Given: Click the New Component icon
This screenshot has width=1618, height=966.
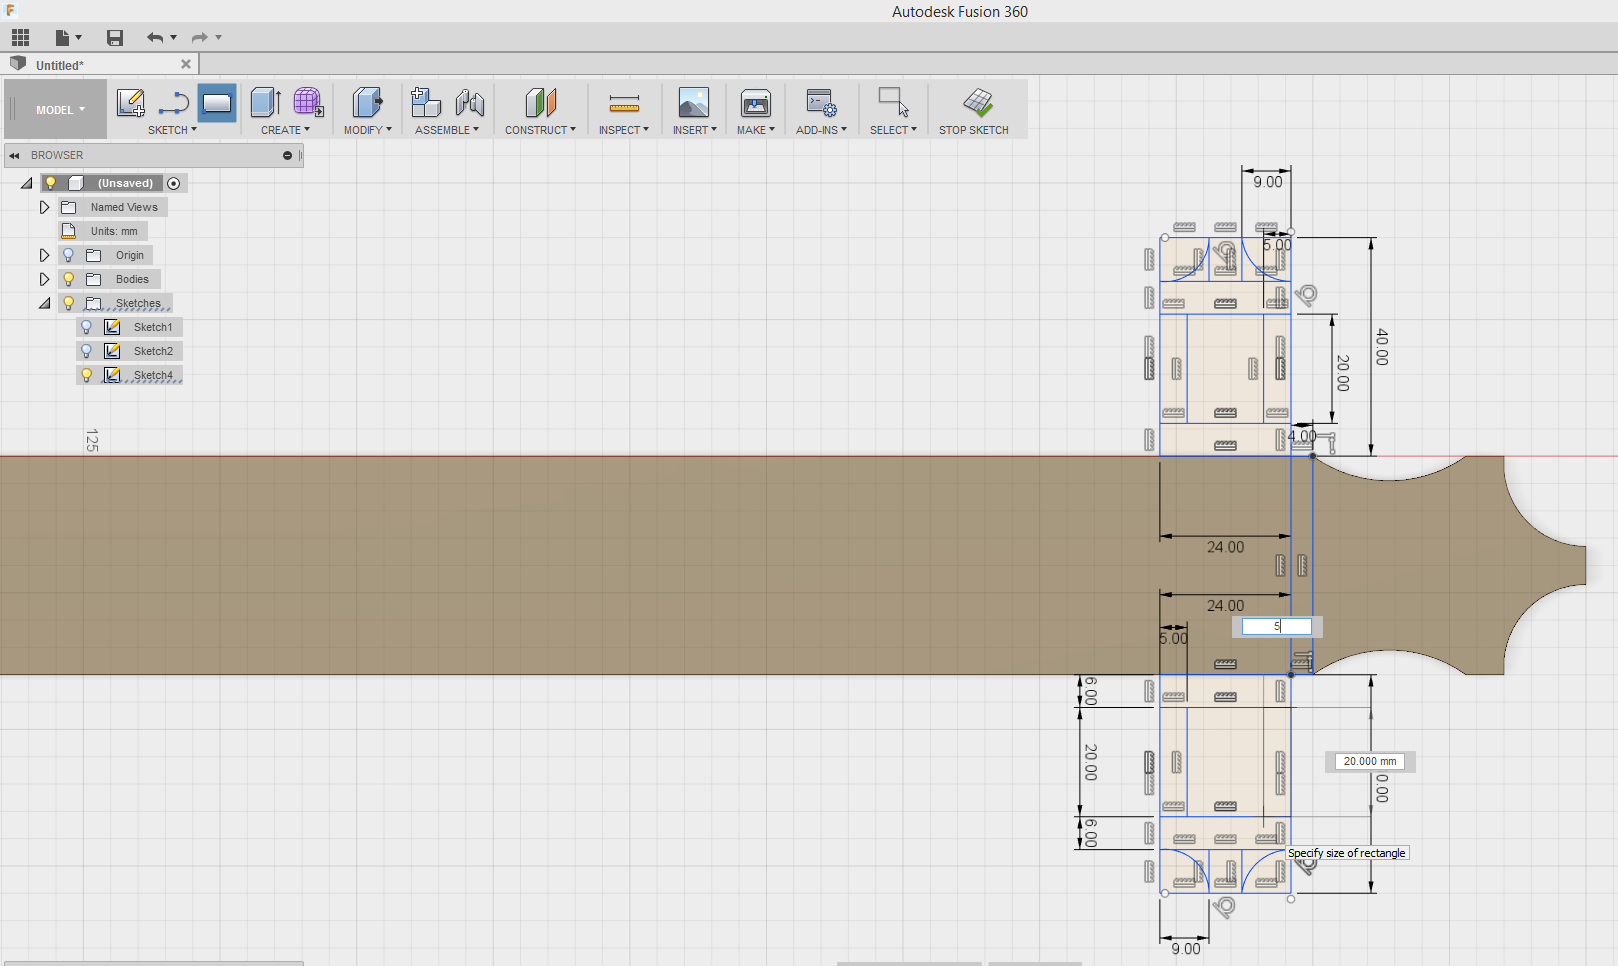Looking at the screenshot, I should pos(426,103).
